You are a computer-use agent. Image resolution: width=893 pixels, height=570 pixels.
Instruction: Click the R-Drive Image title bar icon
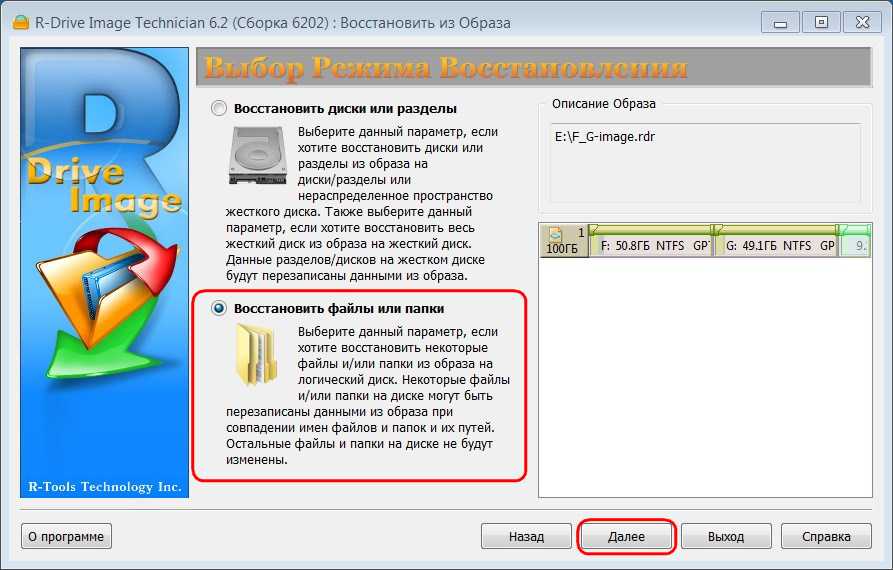[x=21, y=23]
